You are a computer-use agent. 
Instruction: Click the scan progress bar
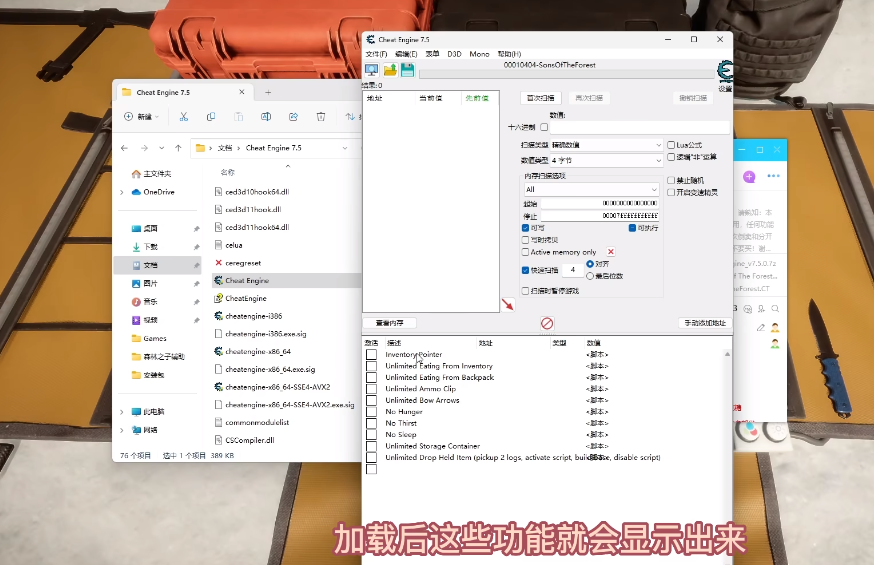click(x=566, y=74)
